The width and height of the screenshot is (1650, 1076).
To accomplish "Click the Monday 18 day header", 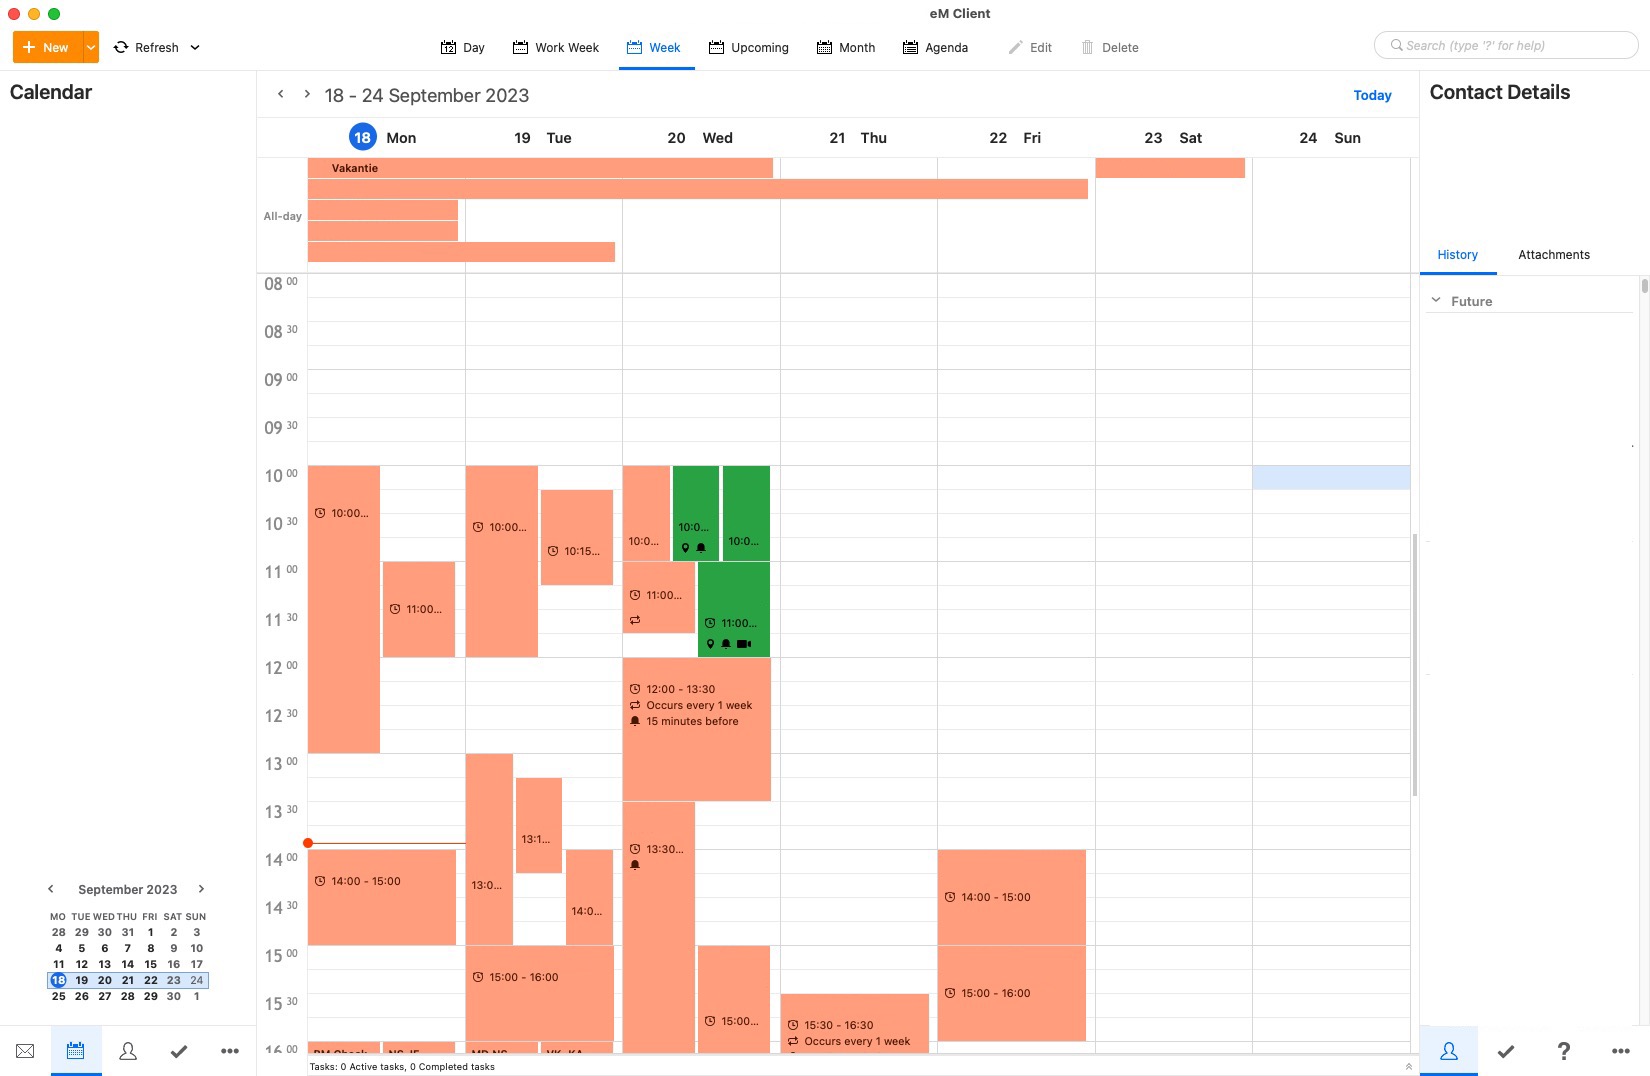I will (x=386, y=138).
